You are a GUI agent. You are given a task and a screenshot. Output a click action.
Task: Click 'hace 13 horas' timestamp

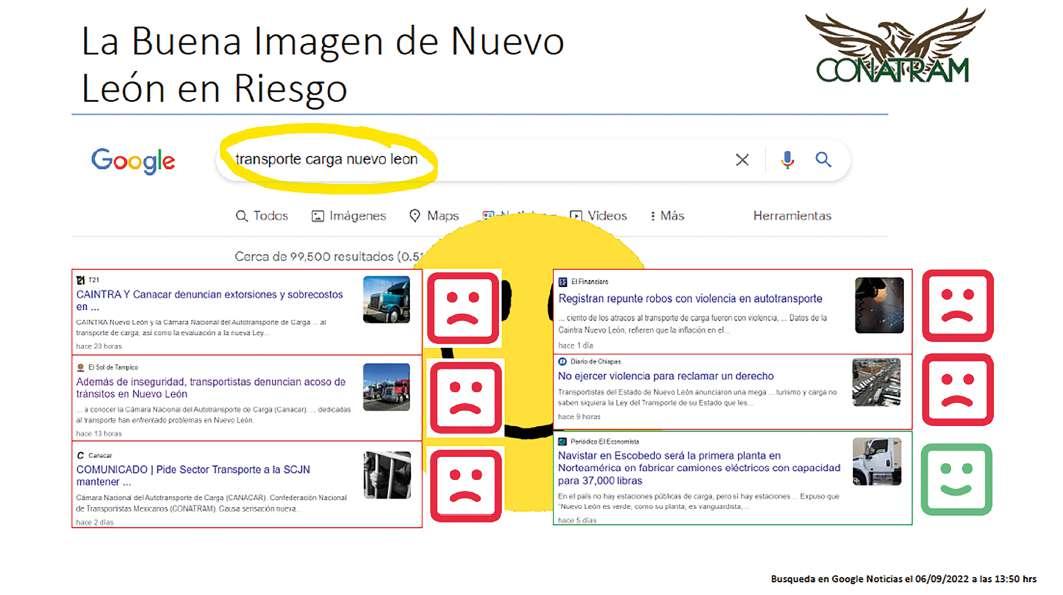coord(99,434)
